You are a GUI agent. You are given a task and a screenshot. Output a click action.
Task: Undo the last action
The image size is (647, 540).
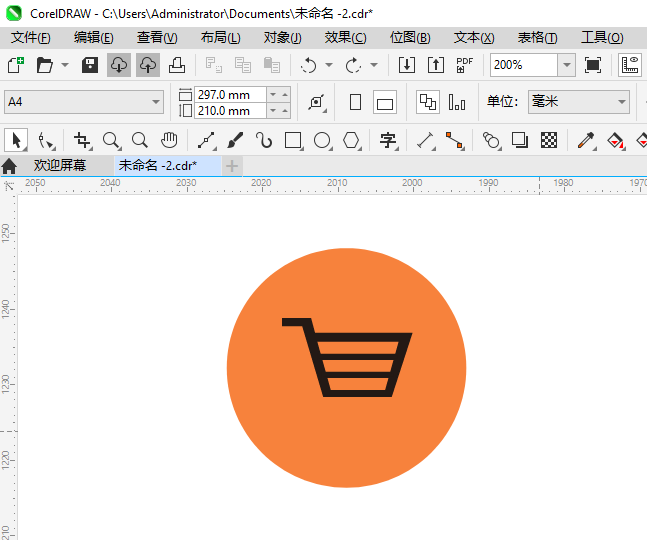[x=308, y=65]
